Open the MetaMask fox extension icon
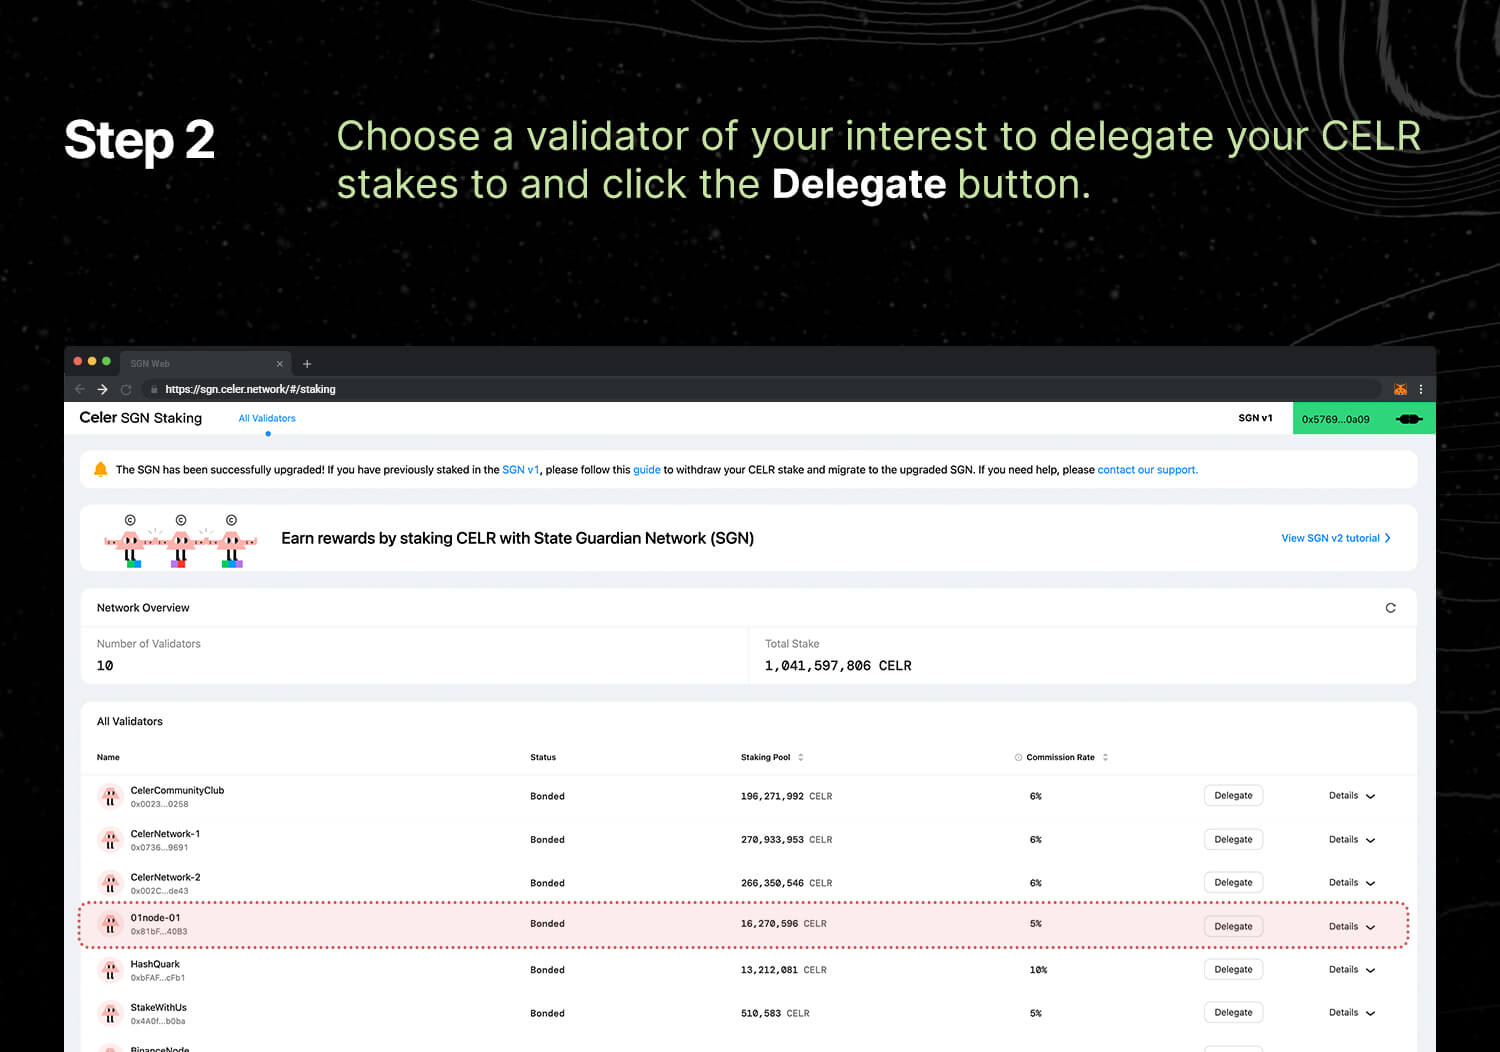This screenshot has height=1052, width=1500. pyautogui.click(x=1400, y=389)
